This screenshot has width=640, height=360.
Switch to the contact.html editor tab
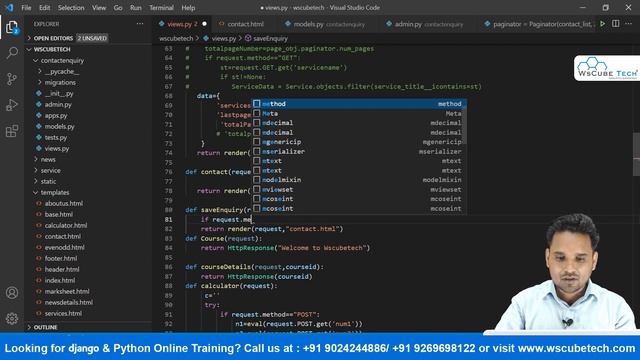(245, 24)
